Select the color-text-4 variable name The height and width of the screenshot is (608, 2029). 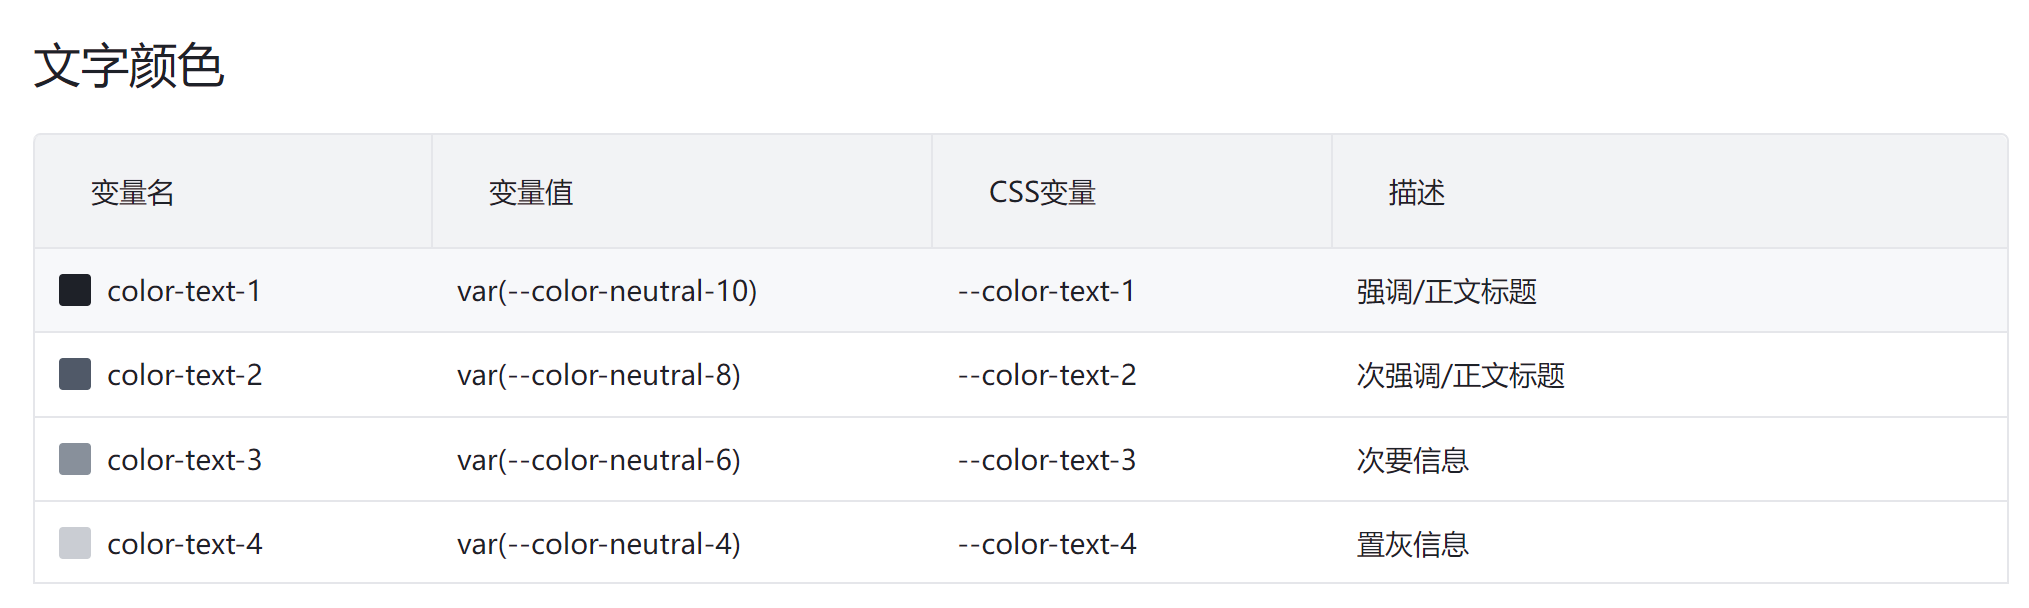coord(185,544)
